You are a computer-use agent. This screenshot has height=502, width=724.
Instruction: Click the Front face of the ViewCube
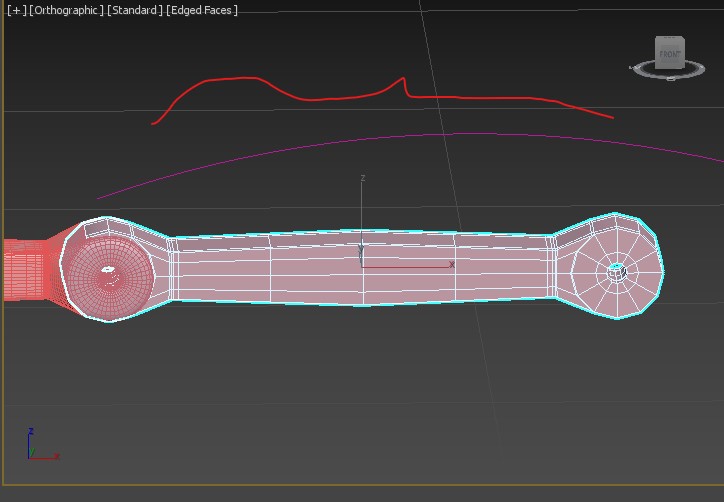pyautogui.click(x=669, y=54)
